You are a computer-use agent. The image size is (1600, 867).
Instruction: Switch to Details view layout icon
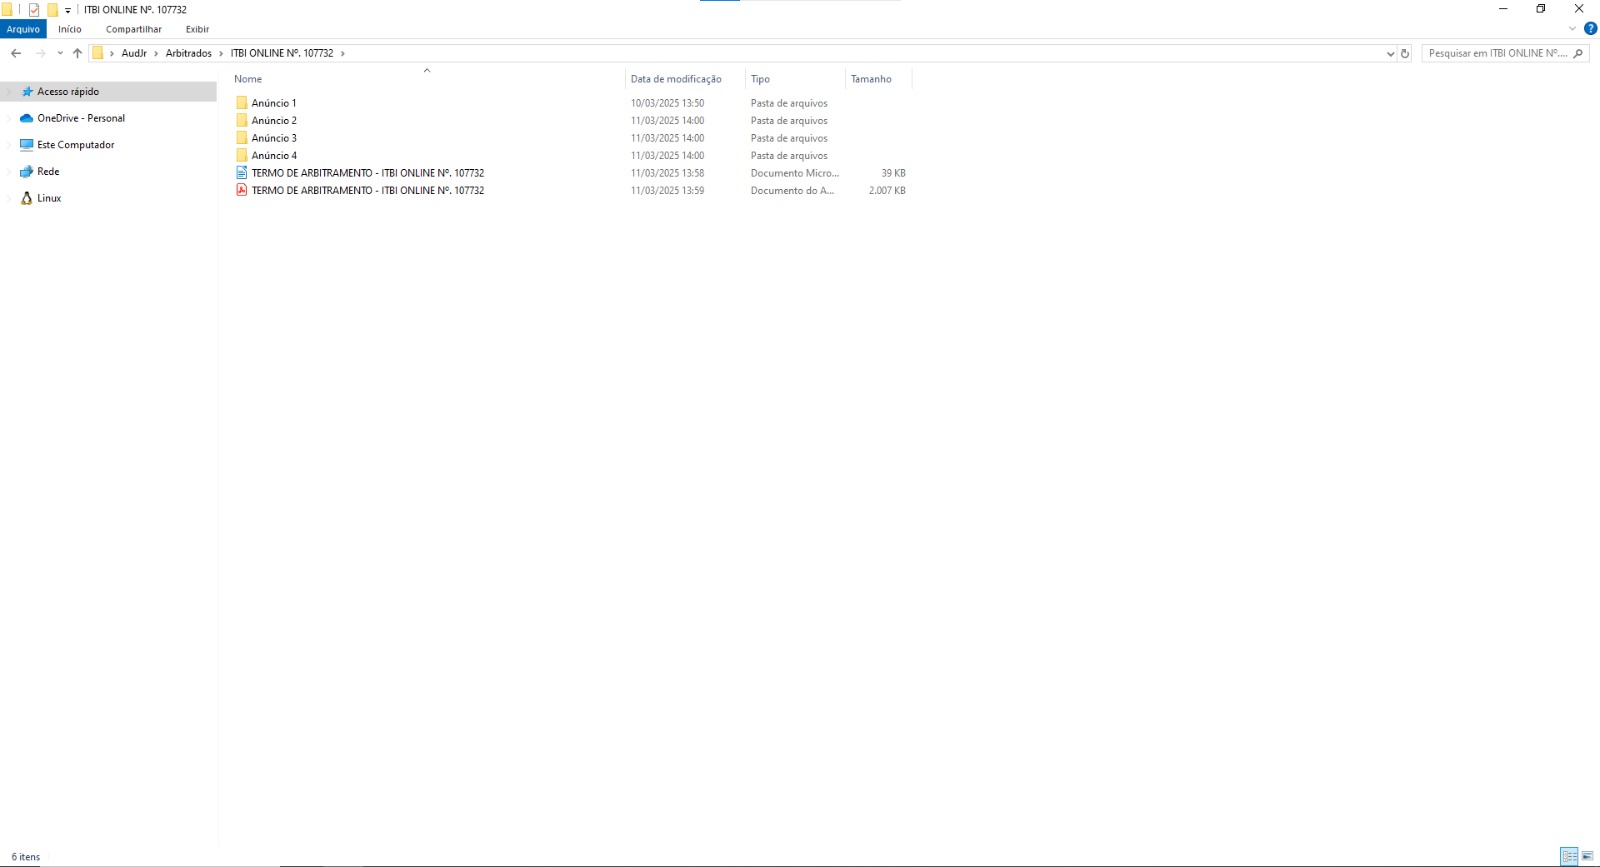pyautogui.click(x=1569, y=856)
